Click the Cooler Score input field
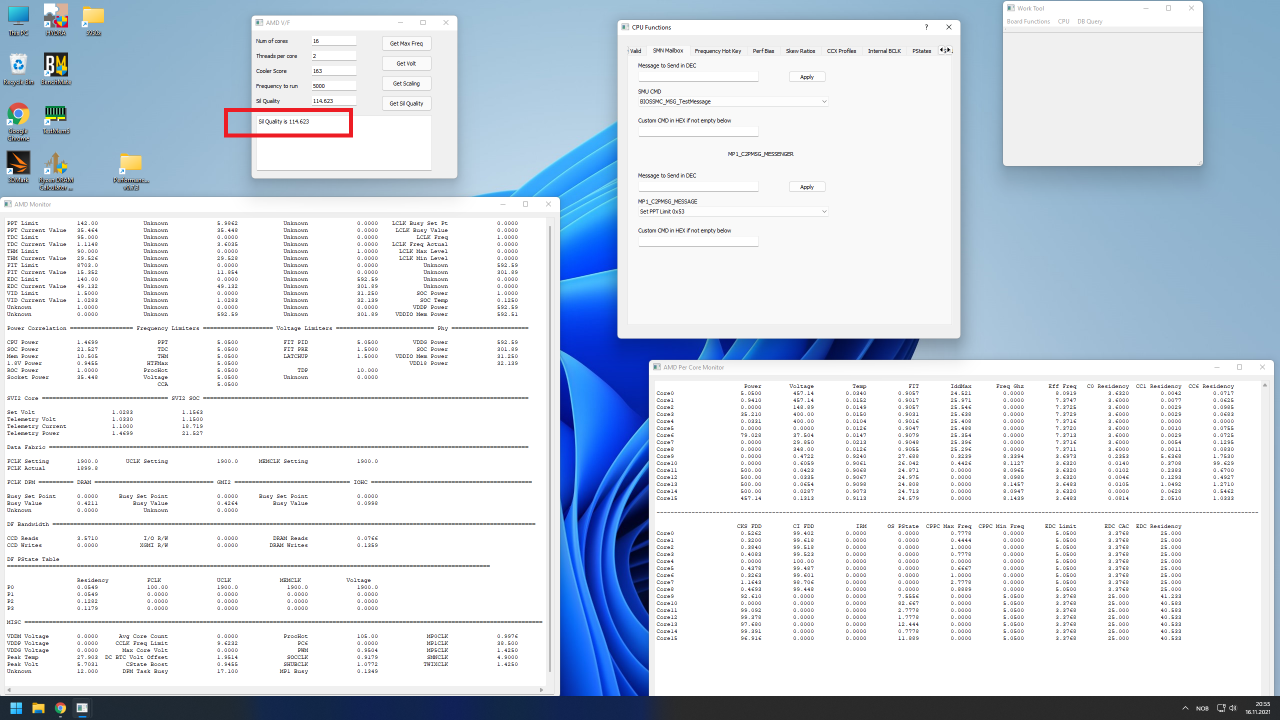 coord(333,71)
